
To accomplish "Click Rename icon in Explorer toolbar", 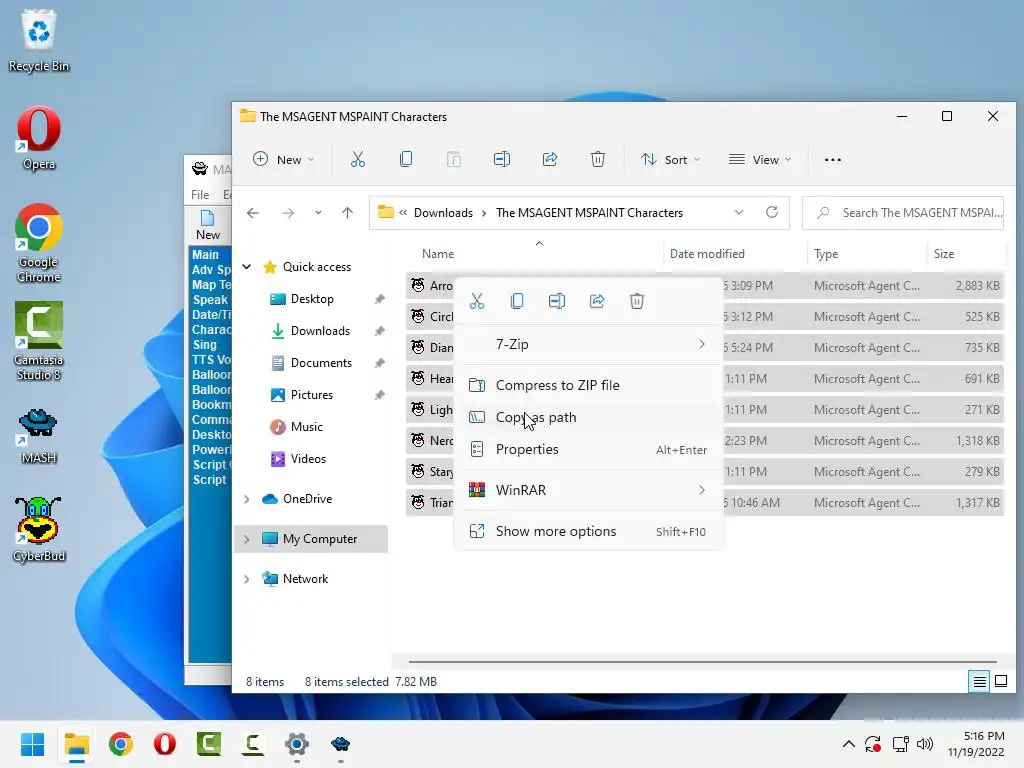I will click(502, 159).
